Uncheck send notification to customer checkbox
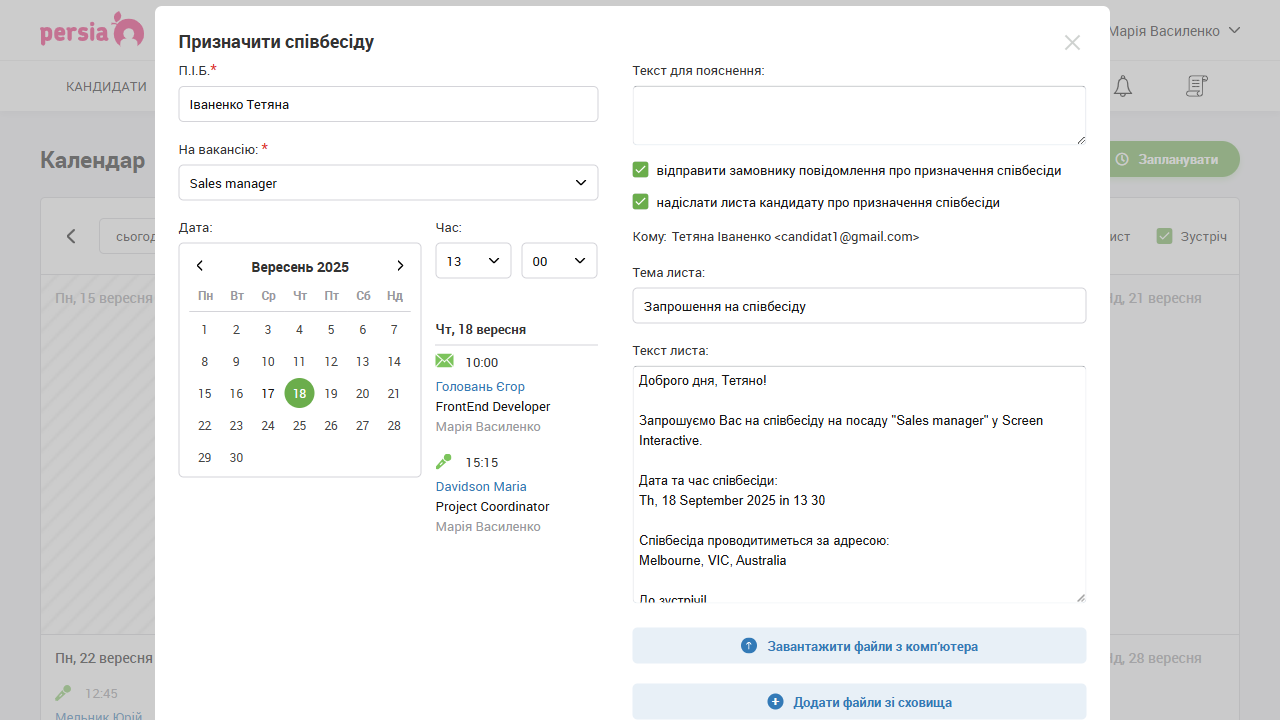 641,170
